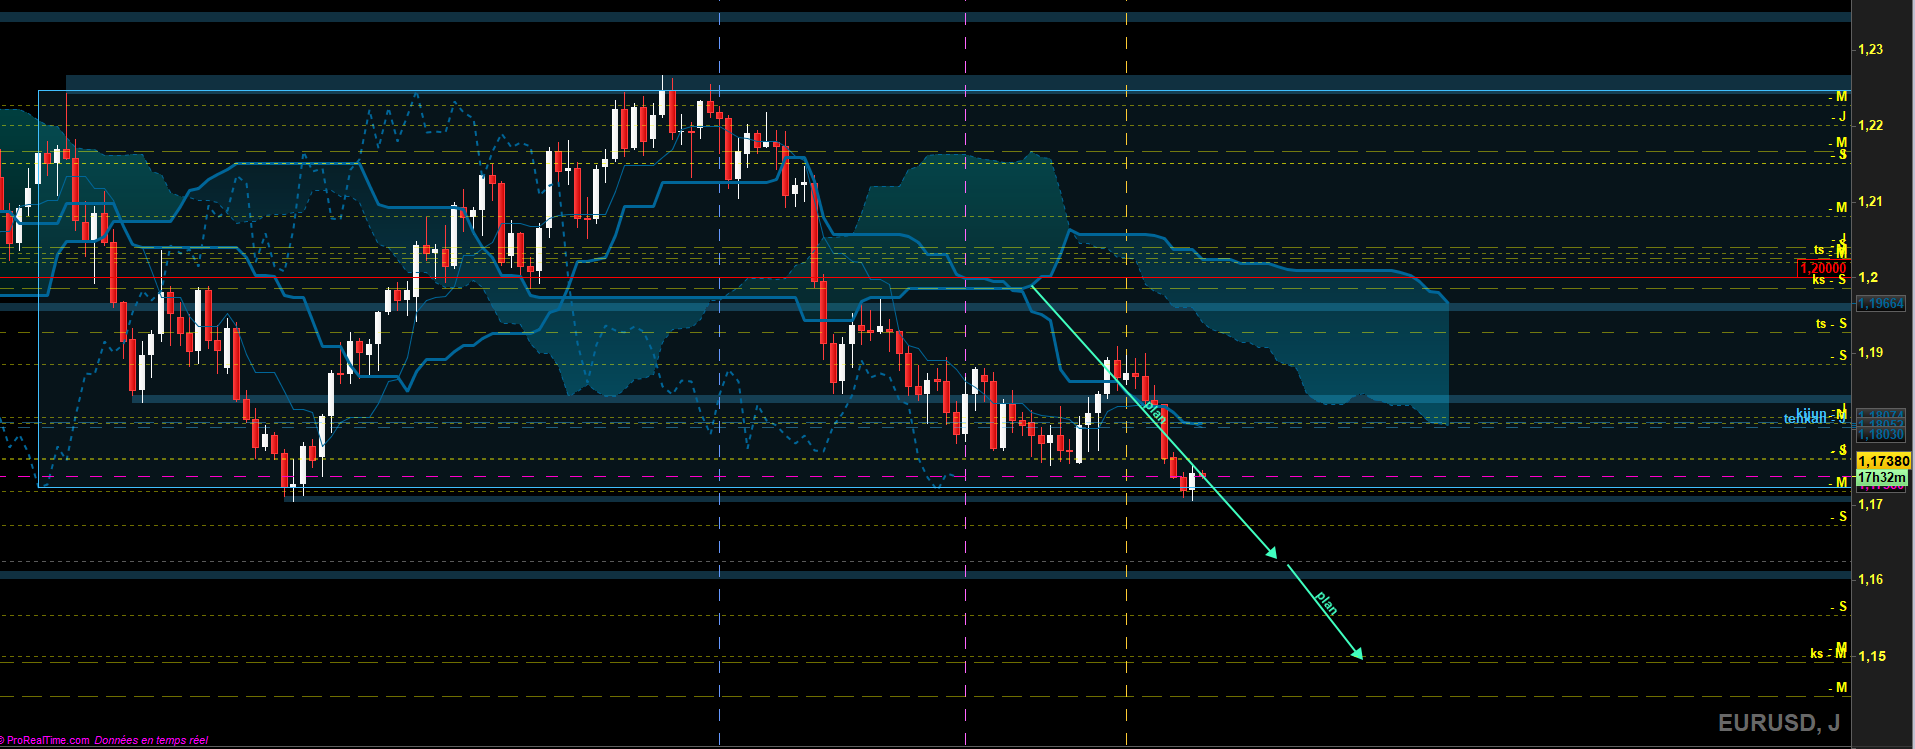The height and width of the screenshot is (749, 1915).
Task: Click the orange vertical dashed date line
Action: [1127, 600]
